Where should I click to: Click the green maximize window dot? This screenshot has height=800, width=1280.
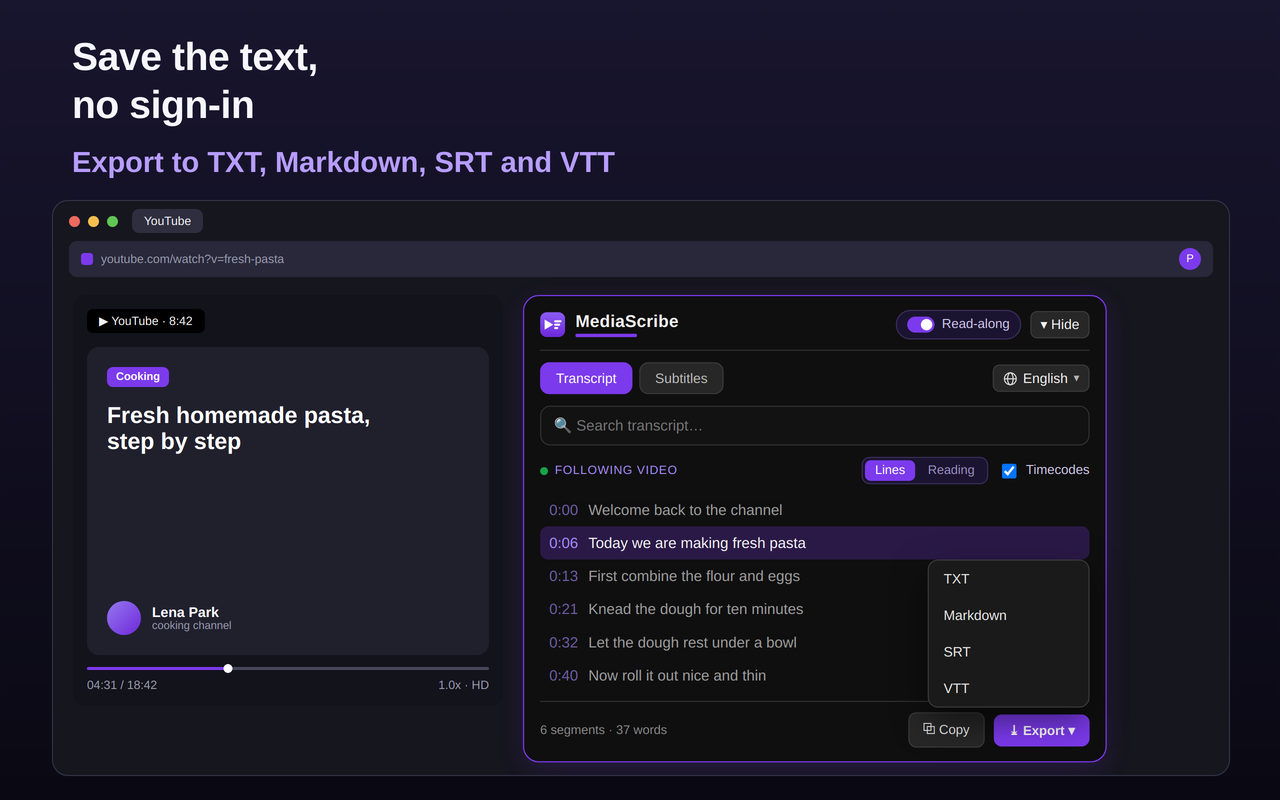tap(112, 221)
